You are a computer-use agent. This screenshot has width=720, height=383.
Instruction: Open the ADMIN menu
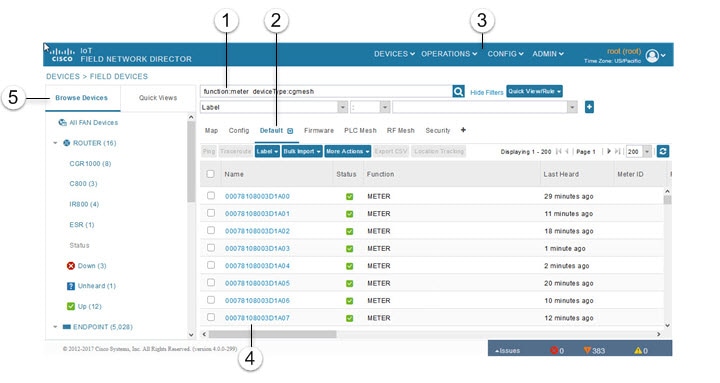(548, 54)
